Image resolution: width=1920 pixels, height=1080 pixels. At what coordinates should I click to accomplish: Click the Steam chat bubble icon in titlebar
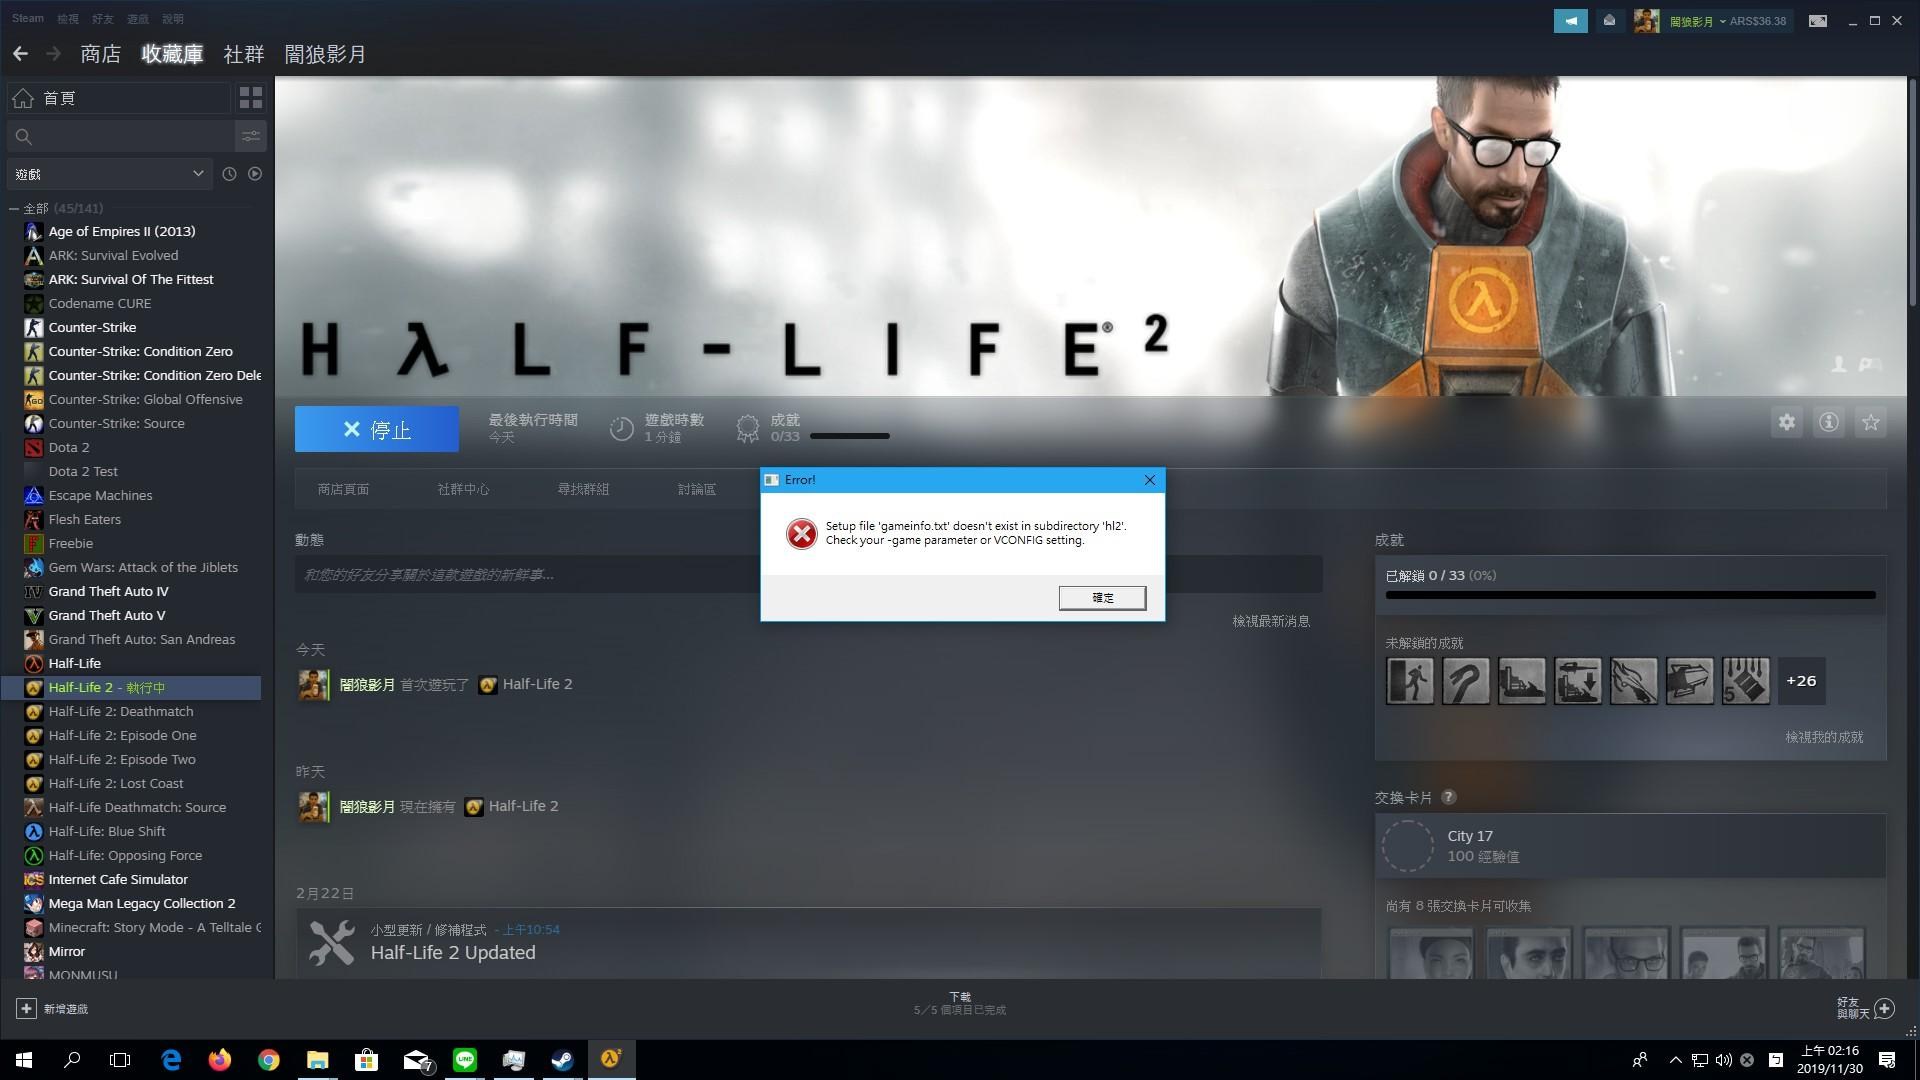coord(1571,18)
